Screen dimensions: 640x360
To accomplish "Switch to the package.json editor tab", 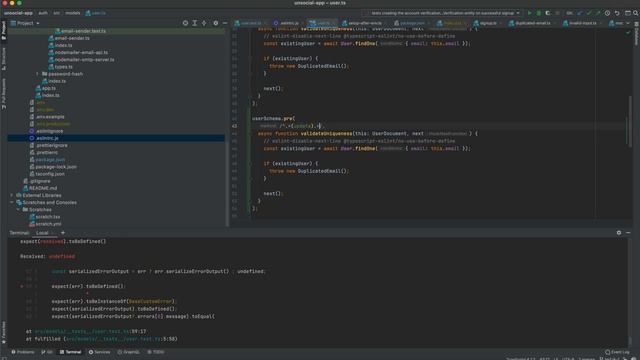I will (409, 23).
